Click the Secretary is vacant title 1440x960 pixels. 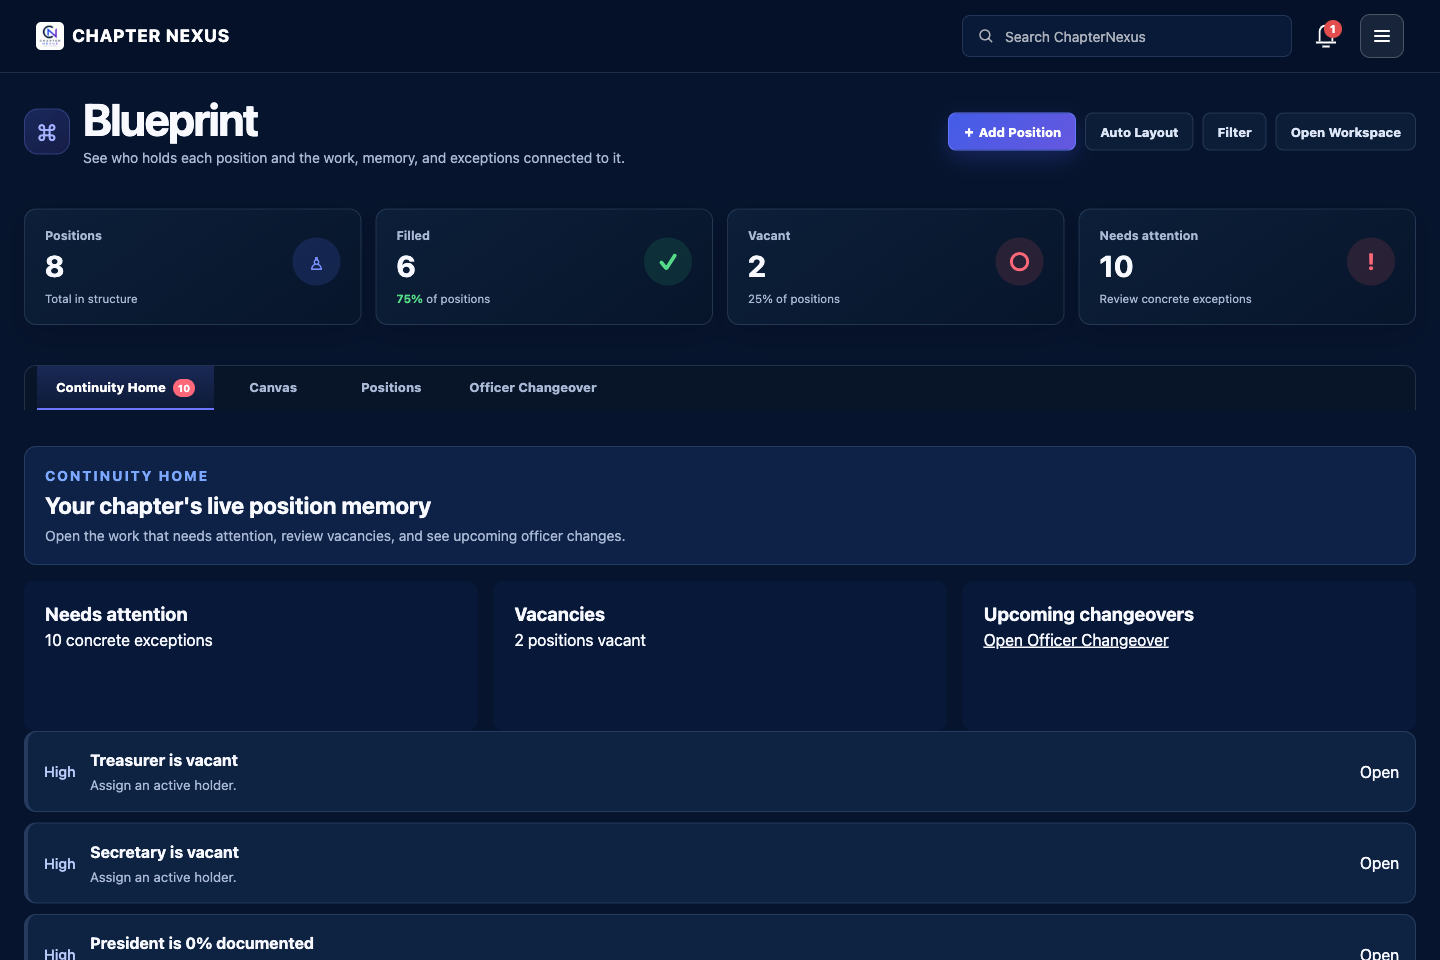click(164, 853)
